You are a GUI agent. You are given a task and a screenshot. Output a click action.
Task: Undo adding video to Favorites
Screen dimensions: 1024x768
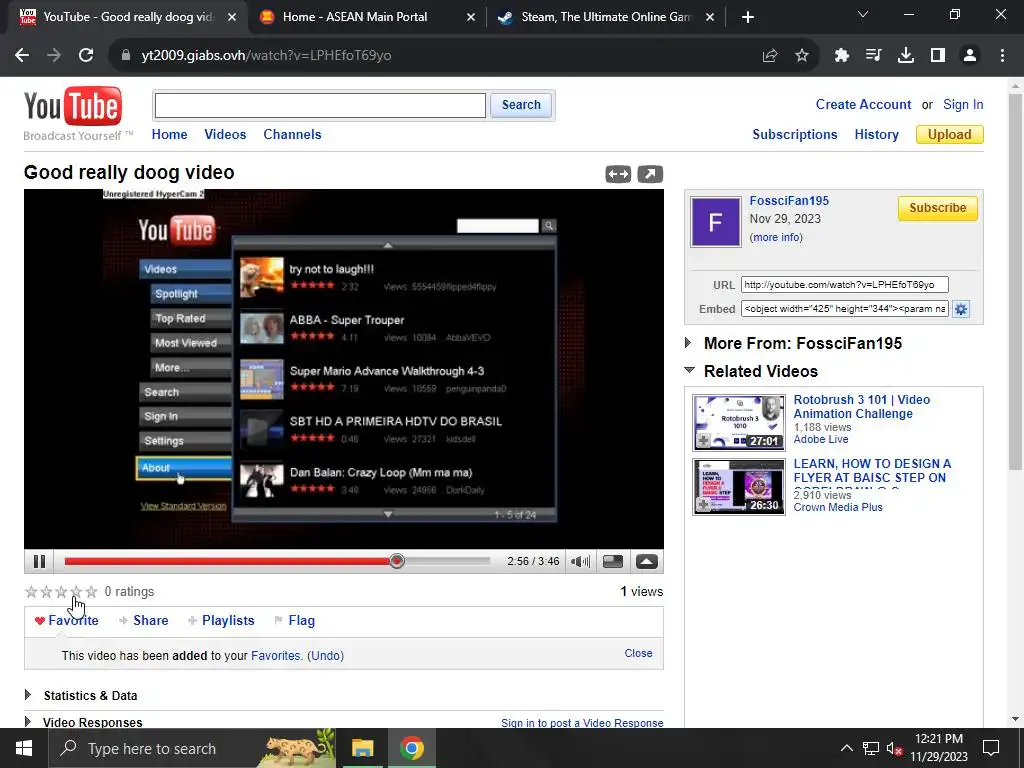coord(327,656)
